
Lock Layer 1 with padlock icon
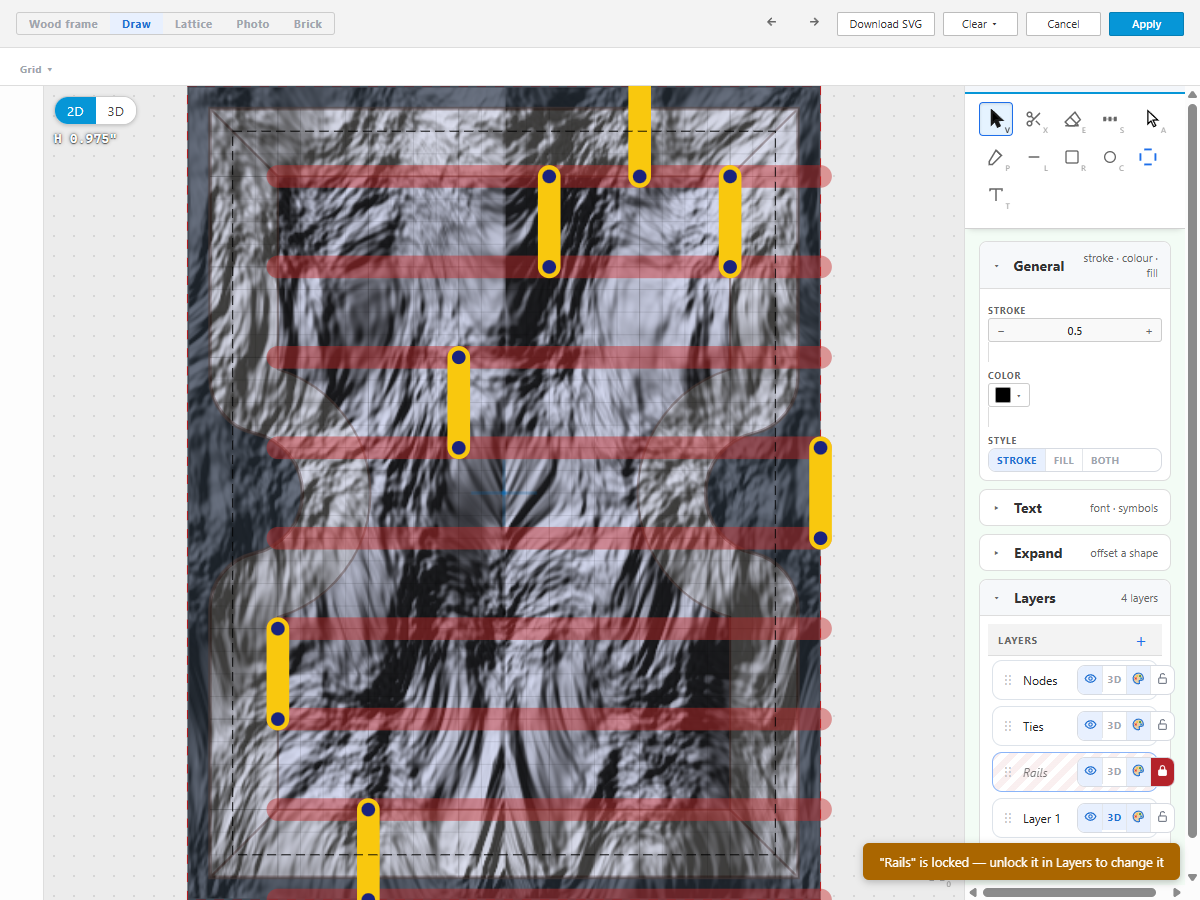(1162, 818)
